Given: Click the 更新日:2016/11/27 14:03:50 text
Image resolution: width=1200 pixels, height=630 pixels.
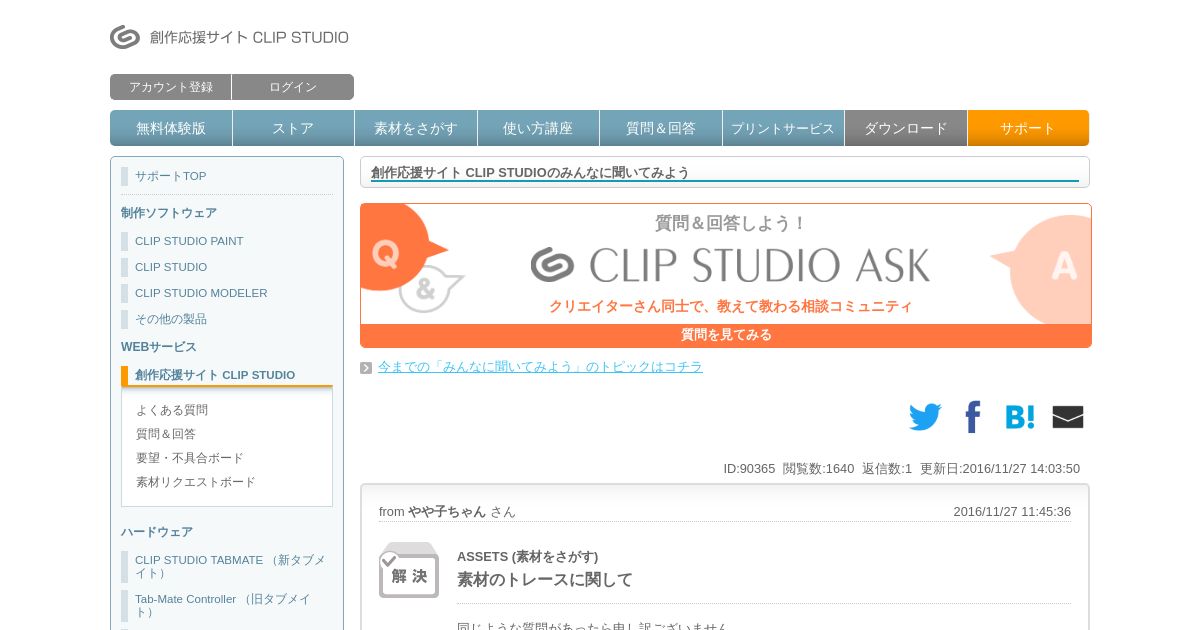Looking at the screenshot, I should click(1000, 468).
